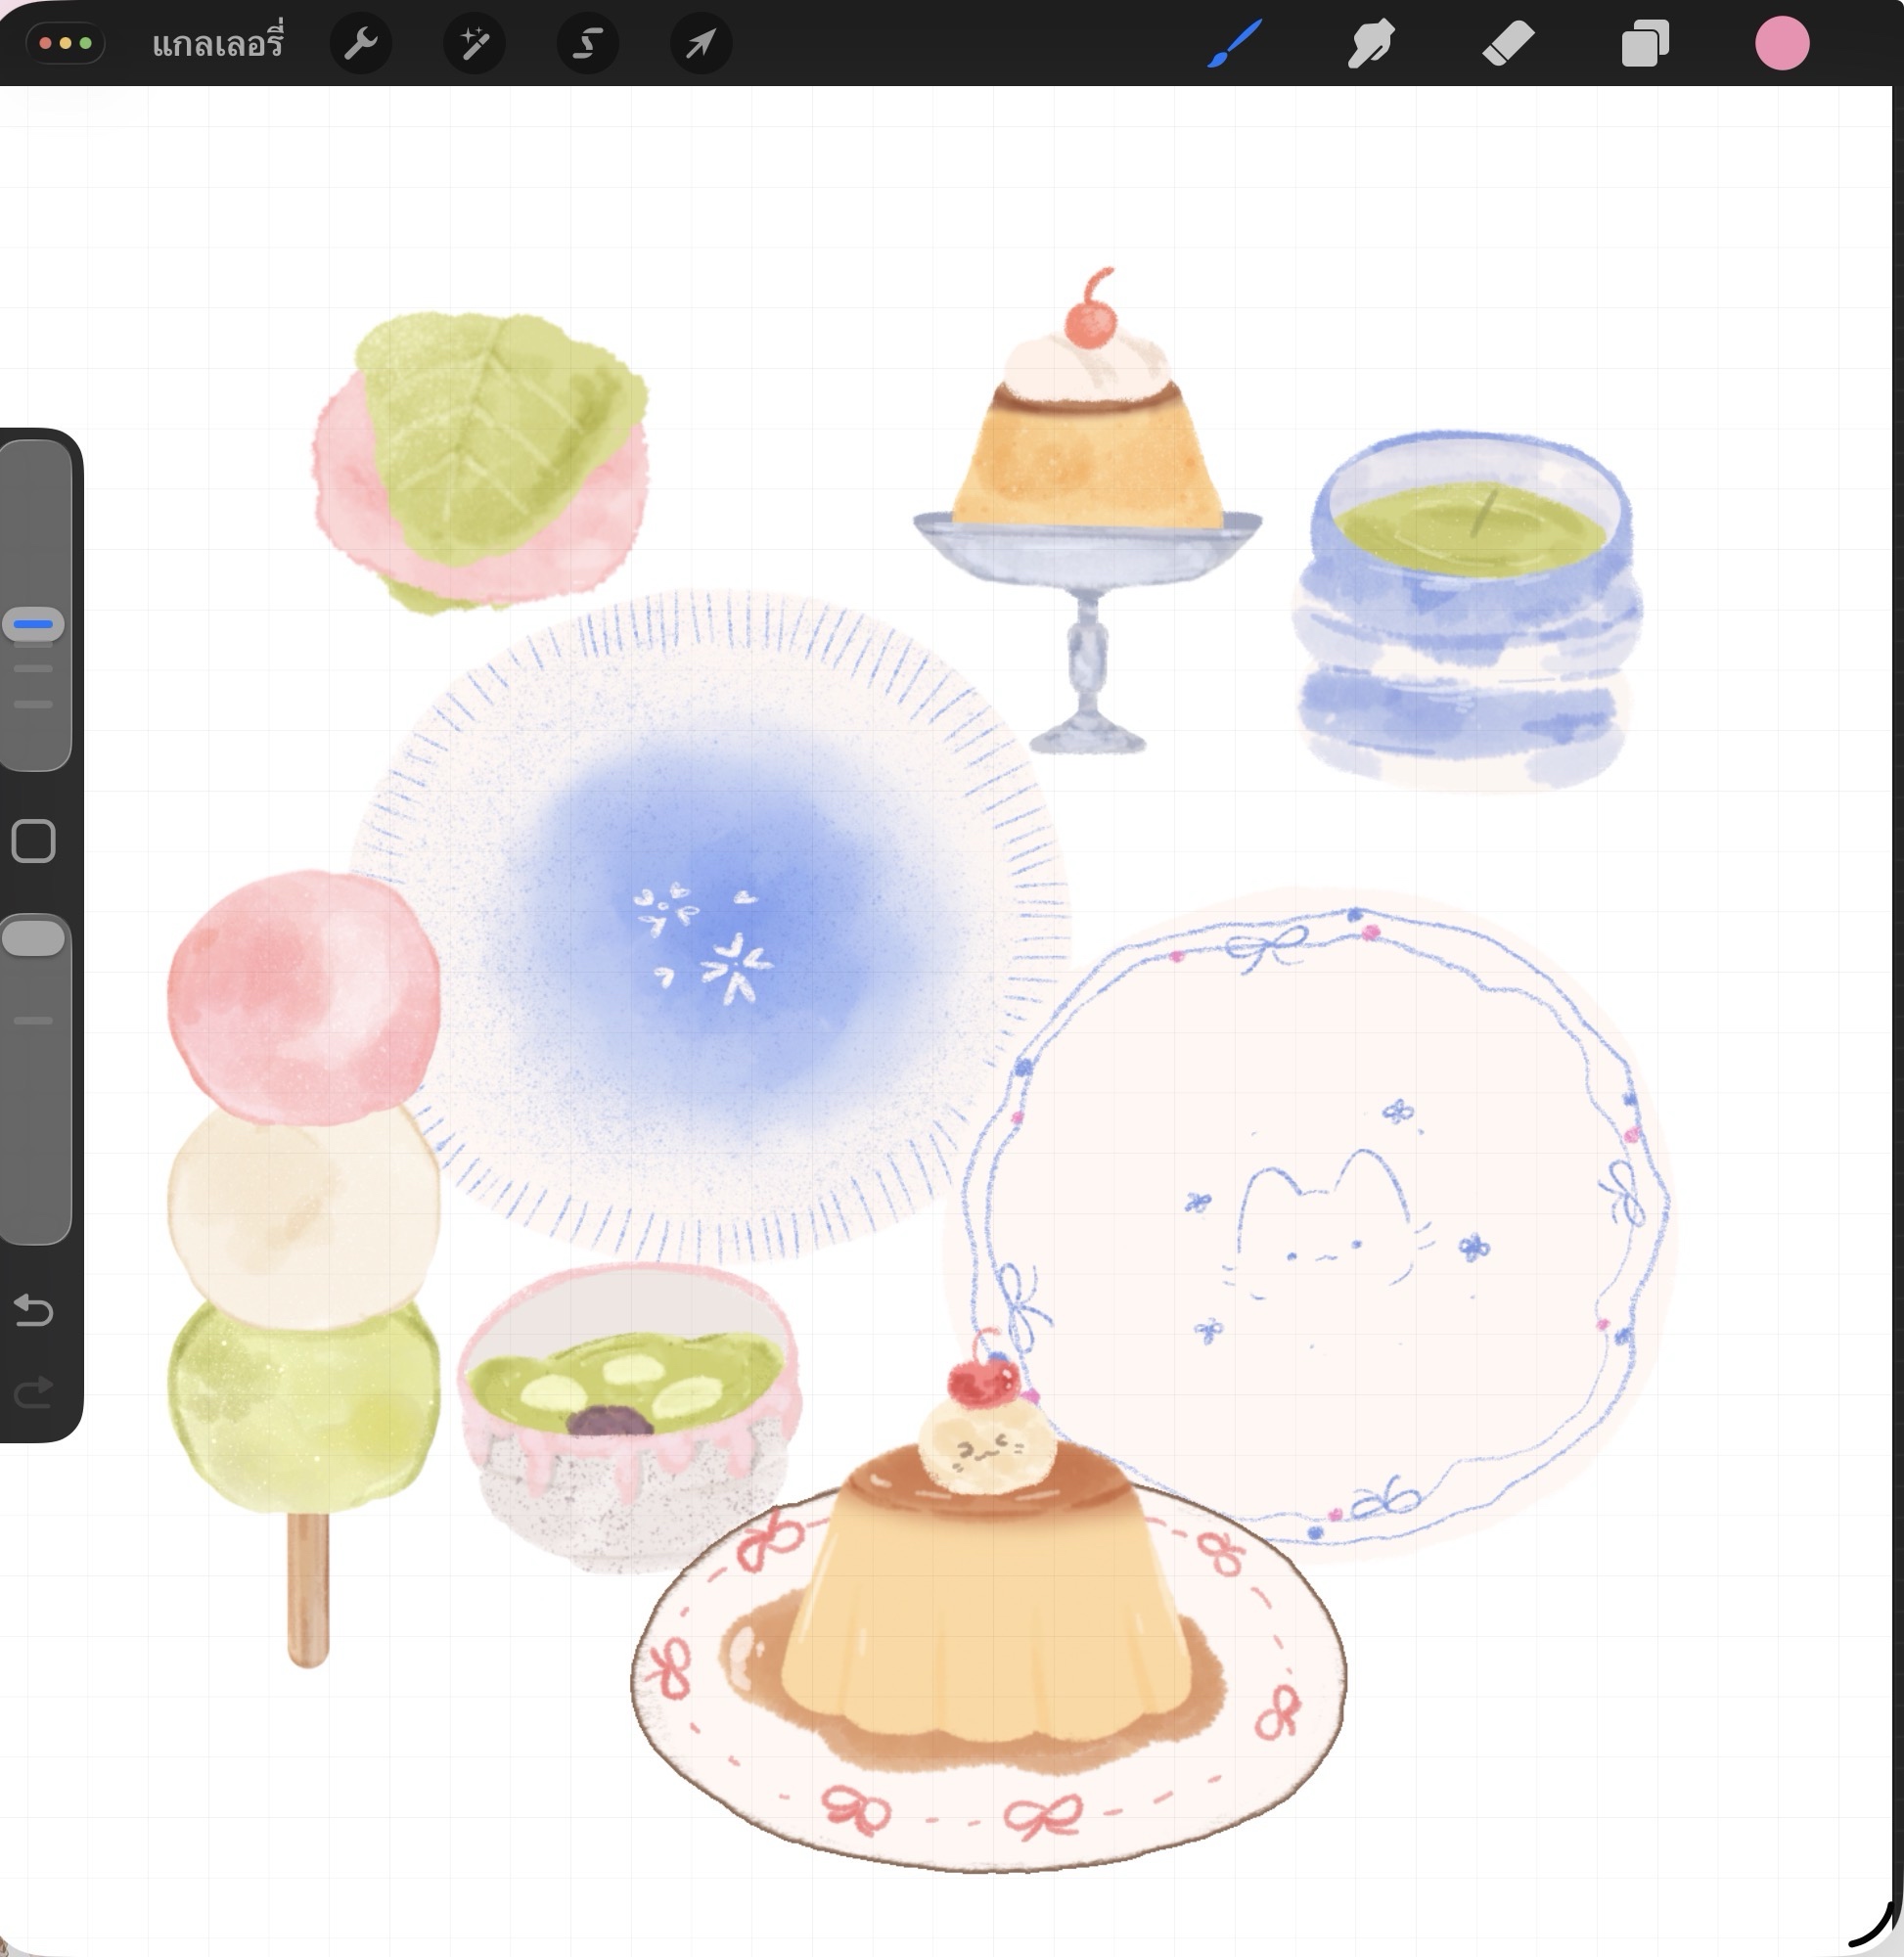Select the Paint brush tool
This screenshot has height=1957, width=1904.
(x=1235, y=44)
